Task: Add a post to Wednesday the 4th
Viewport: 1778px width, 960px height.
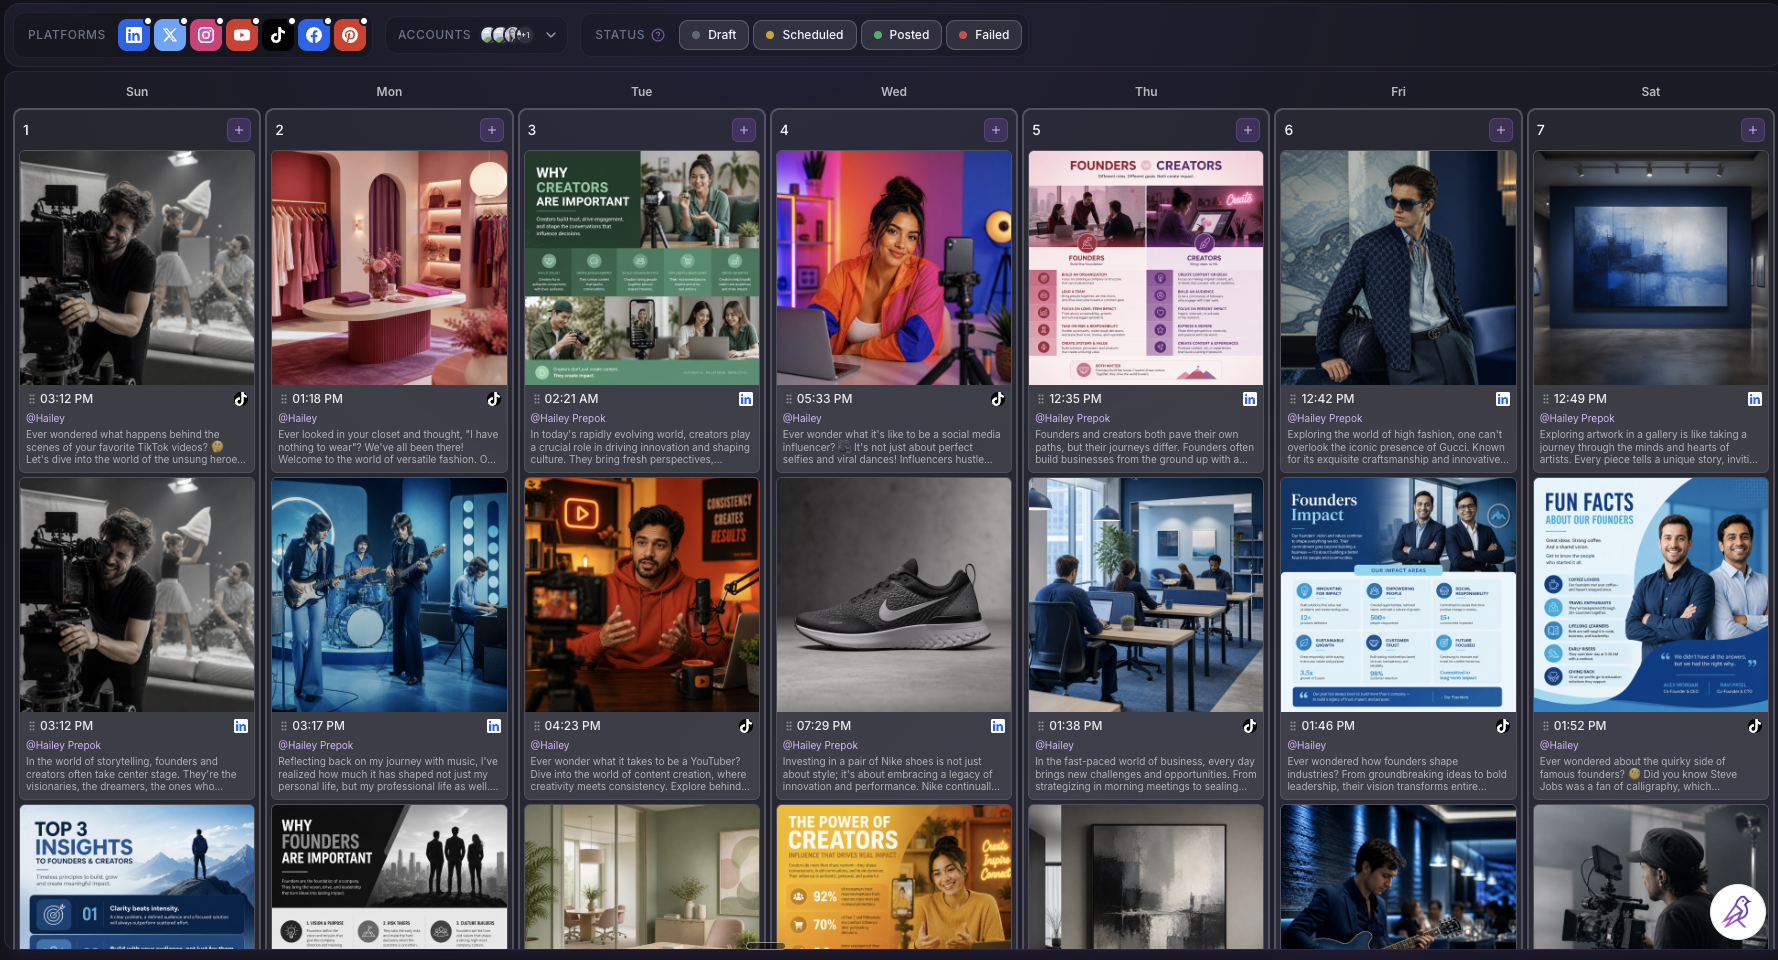Action: (x=995, y=130)
